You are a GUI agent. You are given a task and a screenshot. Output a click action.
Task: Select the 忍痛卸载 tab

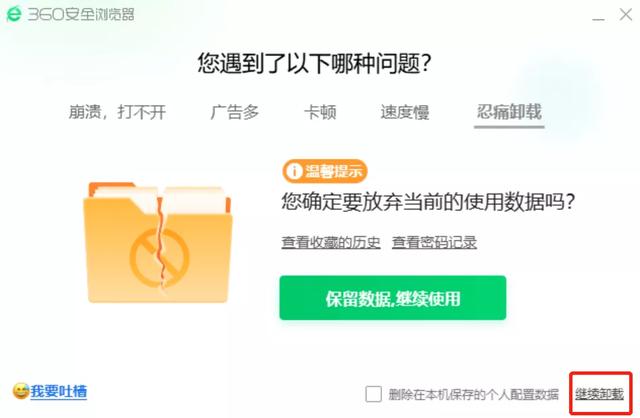tap(509, 112)
